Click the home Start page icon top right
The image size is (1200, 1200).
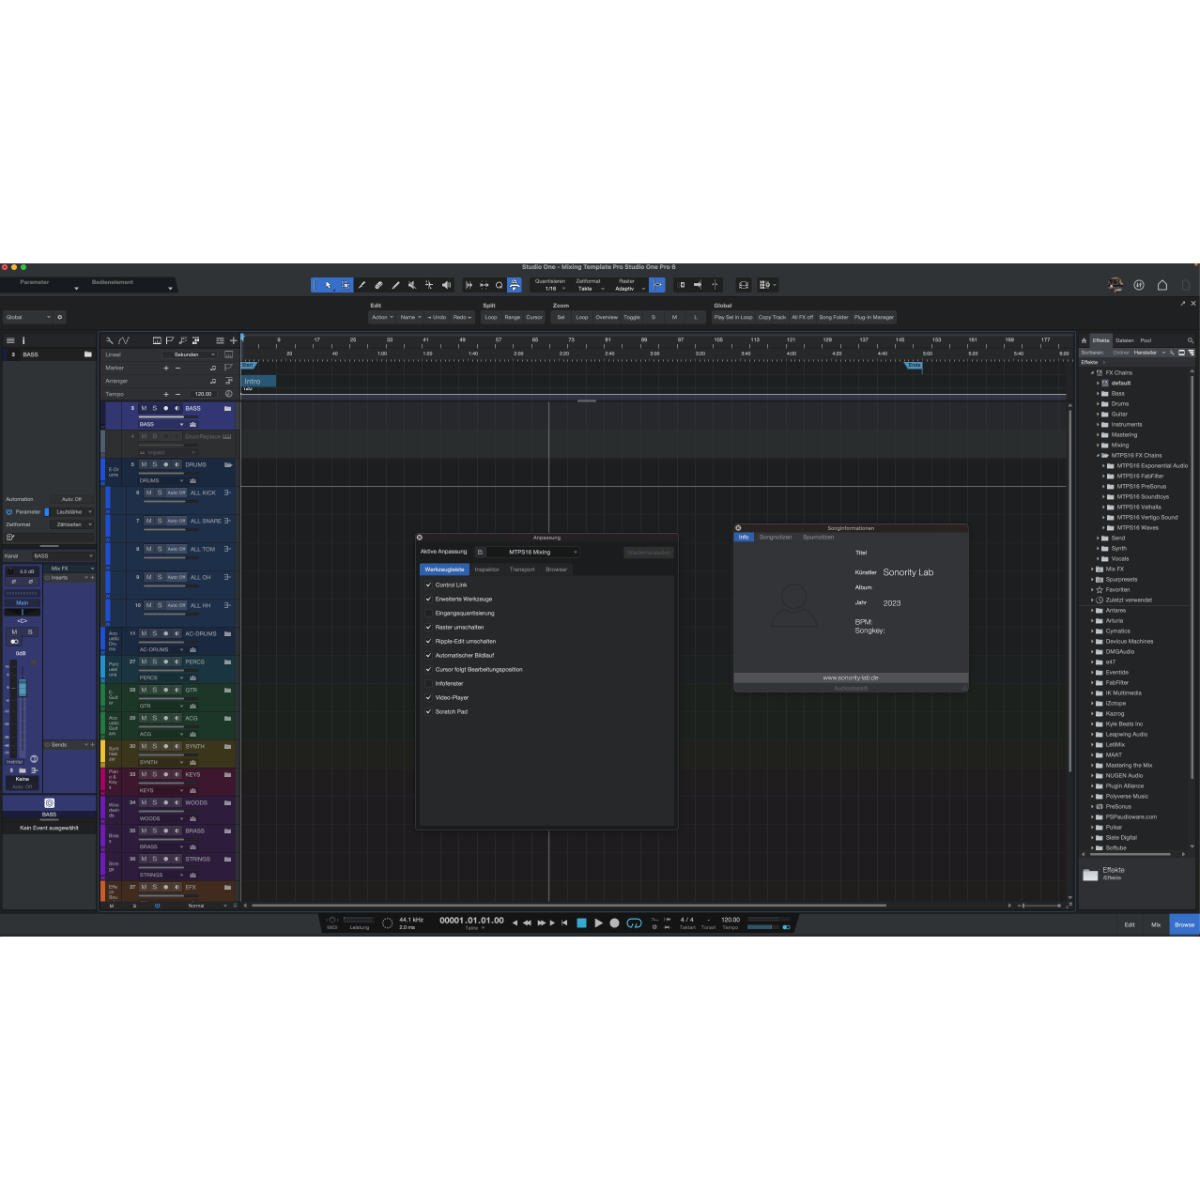[1162, 285]
